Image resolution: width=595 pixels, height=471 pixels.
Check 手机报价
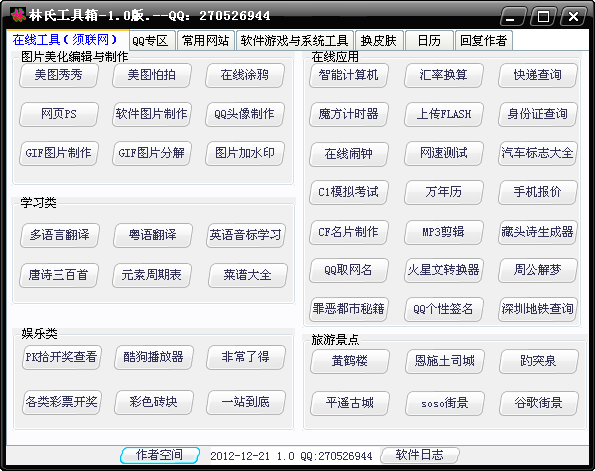click(x=538, y=192)
